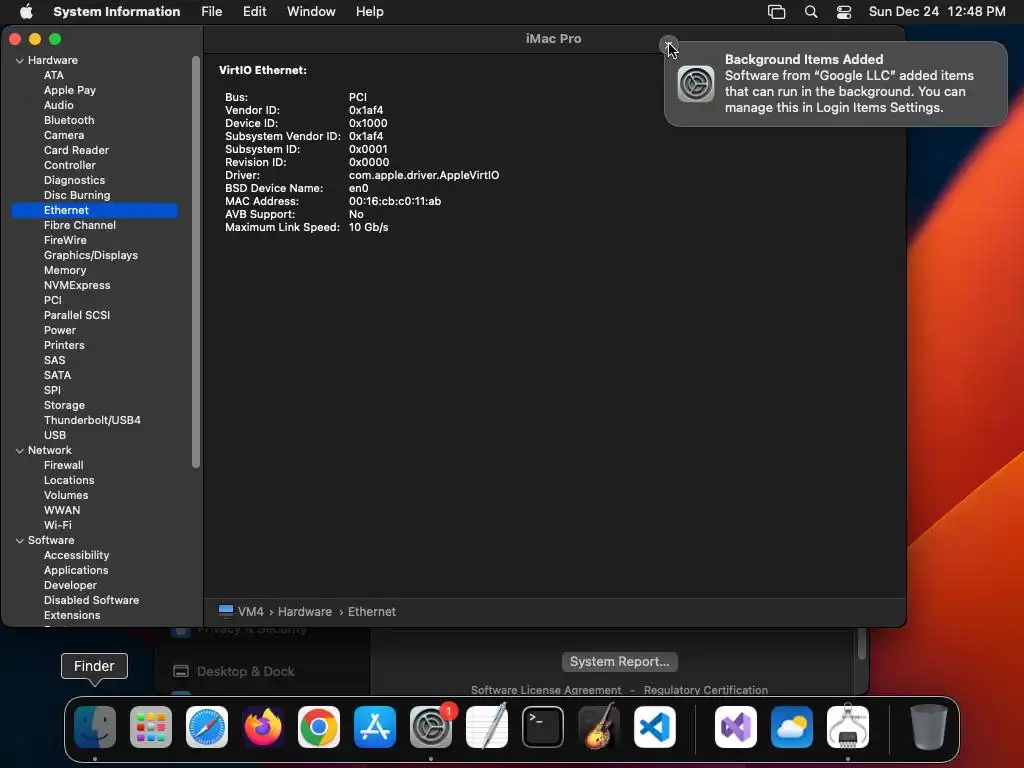
Task: Select Extensions in the sidebar
Action: point(72,616)
